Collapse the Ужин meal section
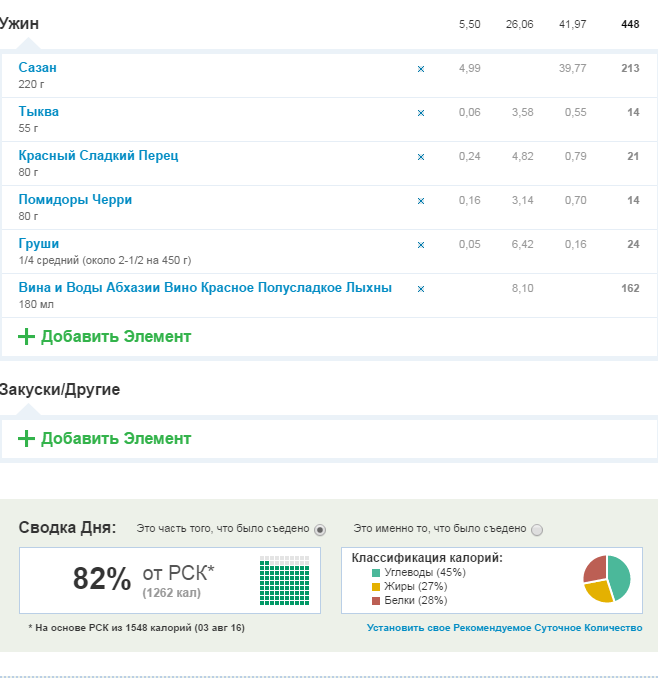The height and width of the screenshot is (678, 658). 20,23
